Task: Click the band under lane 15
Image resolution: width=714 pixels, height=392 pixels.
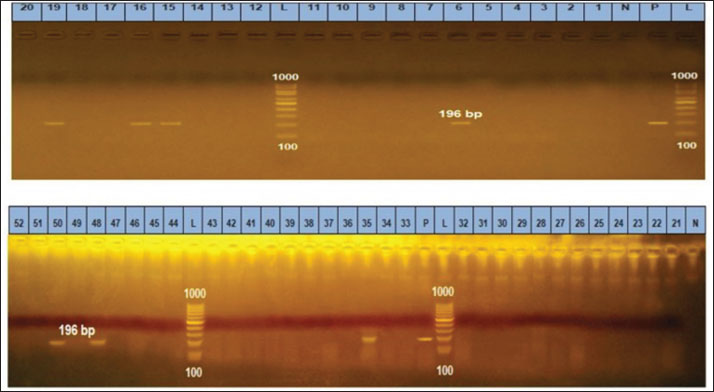Action: click(x=171, y=123)
